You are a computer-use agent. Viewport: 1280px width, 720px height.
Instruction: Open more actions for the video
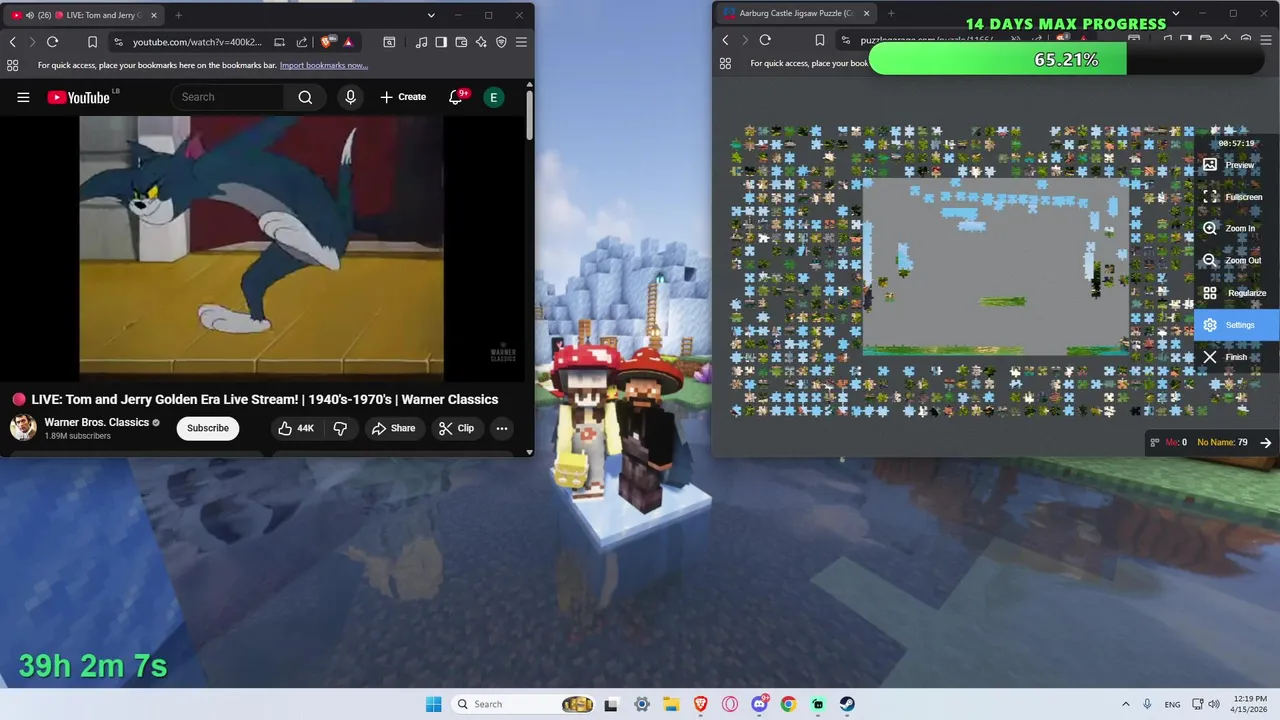point(502,428)
